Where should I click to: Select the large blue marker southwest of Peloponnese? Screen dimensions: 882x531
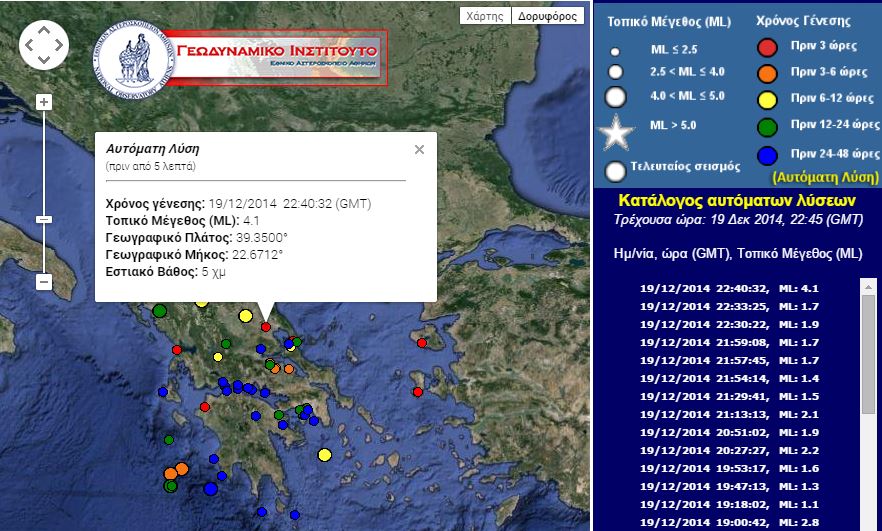(x=210, y=488)
